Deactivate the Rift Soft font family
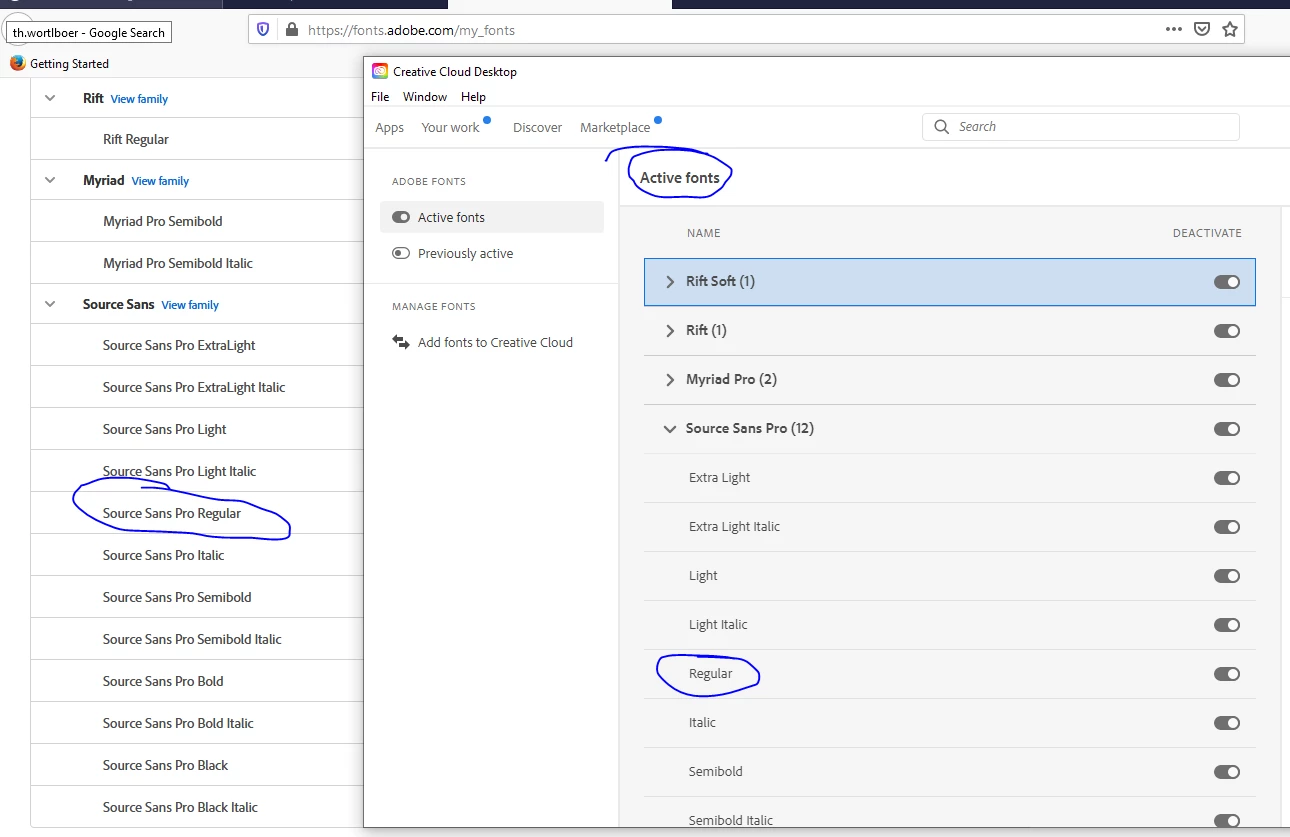 click(1227, 282)
